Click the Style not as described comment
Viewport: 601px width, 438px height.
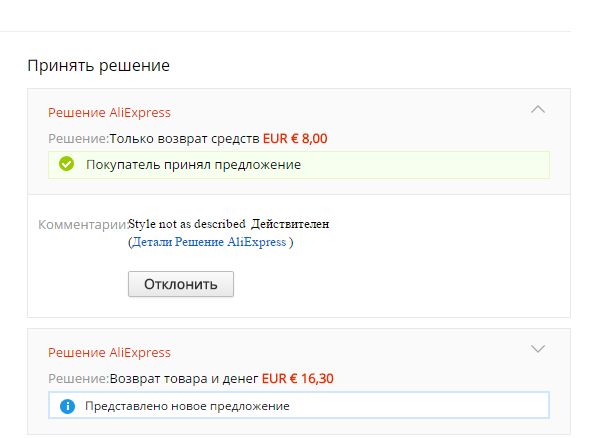tap(187, 224)
